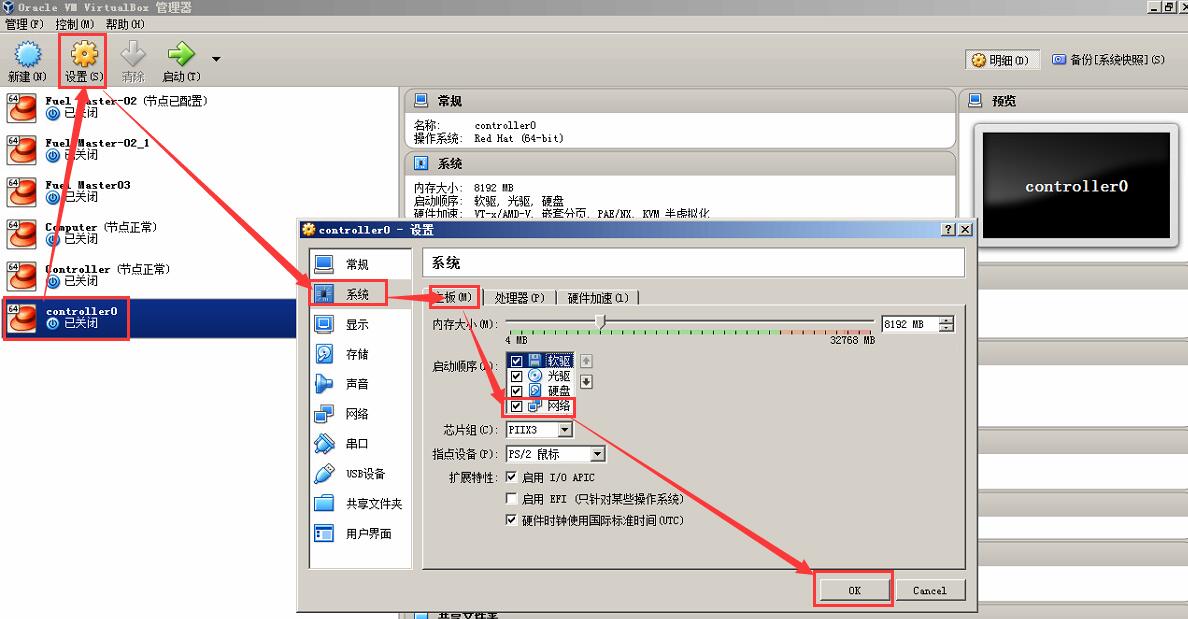Switch to the 硬件加速 (Acceleration) tab
The height and width of the screenshot is (619, 1188).
pos(598,298)
